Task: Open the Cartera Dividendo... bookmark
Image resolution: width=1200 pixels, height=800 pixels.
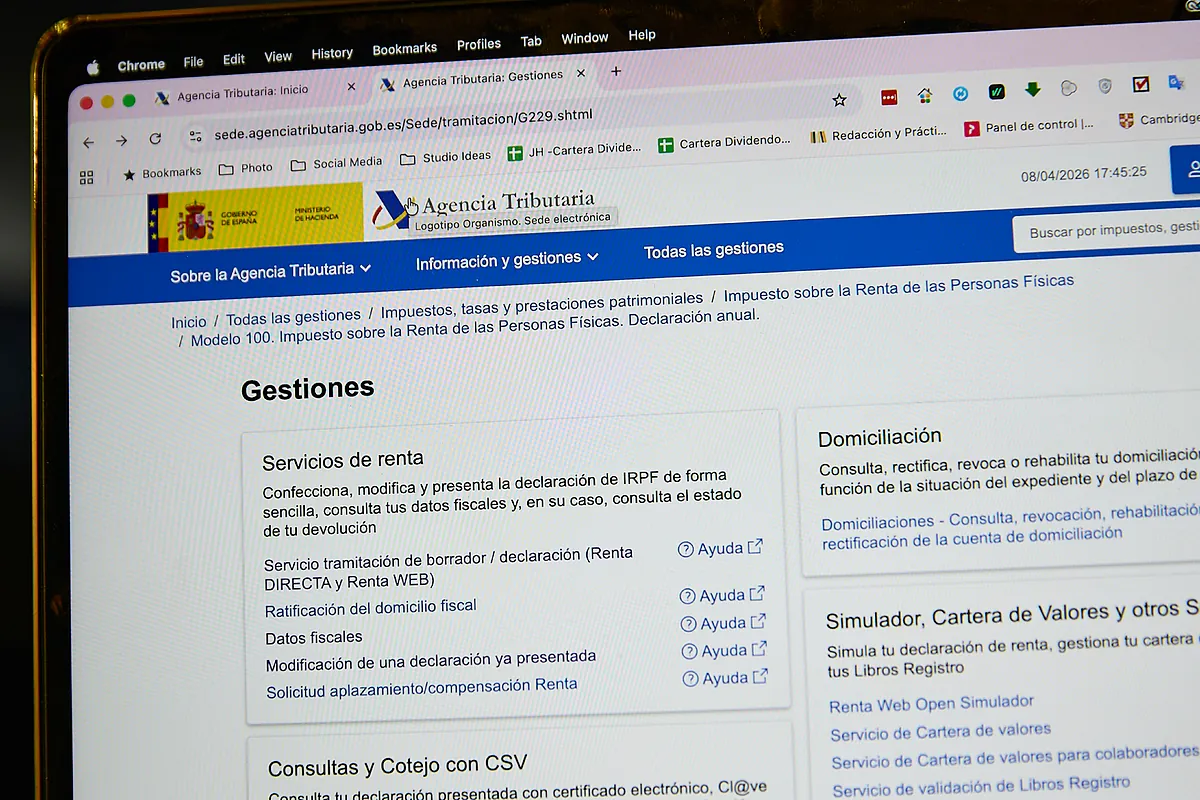Action: (725, 143)
